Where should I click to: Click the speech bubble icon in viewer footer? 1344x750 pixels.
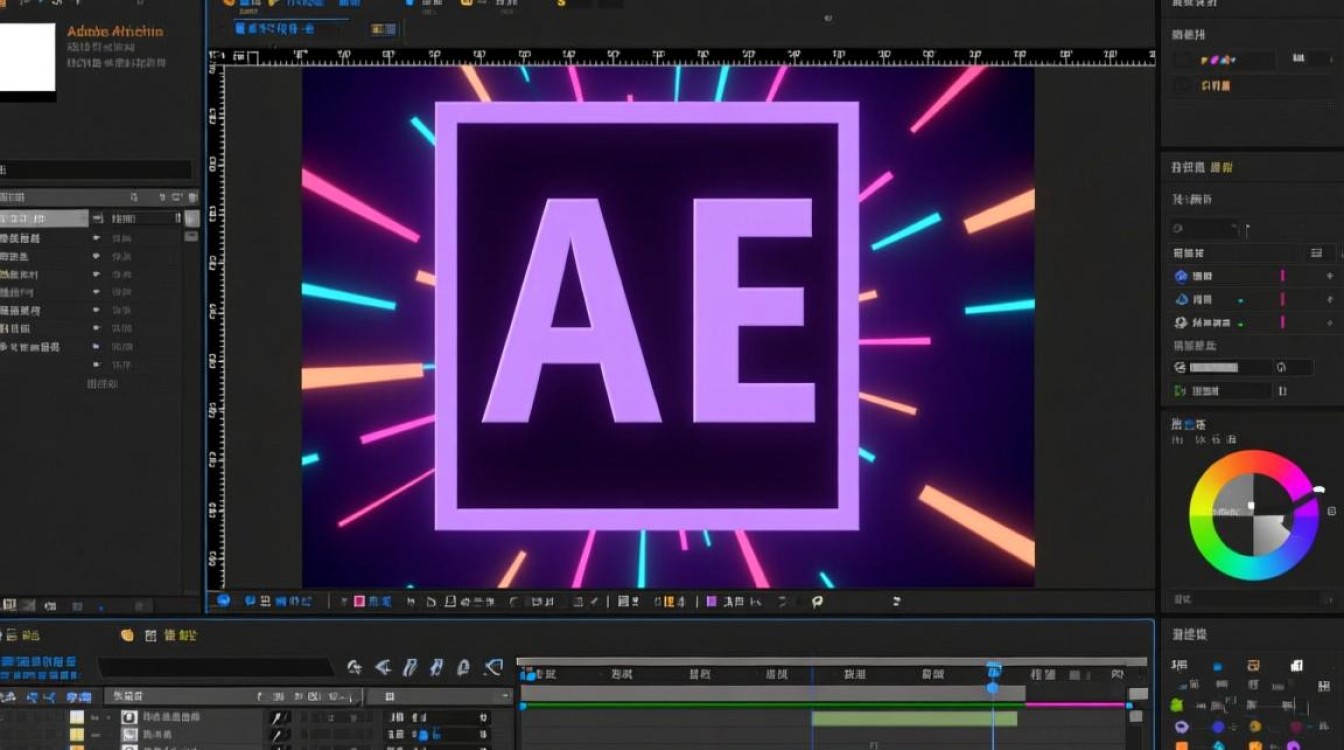tap(817, 601)
